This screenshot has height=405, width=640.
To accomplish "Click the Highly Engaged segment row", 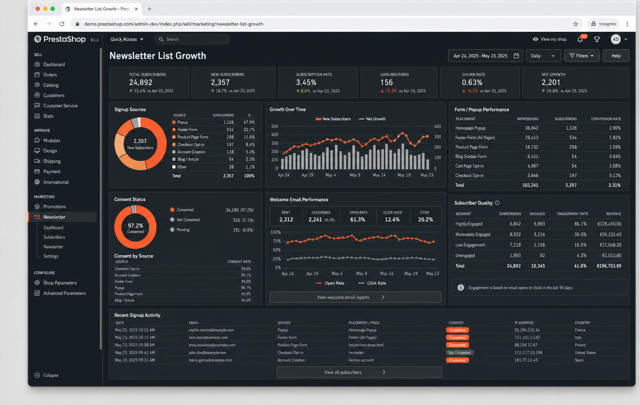I will [x=538, y=224].
